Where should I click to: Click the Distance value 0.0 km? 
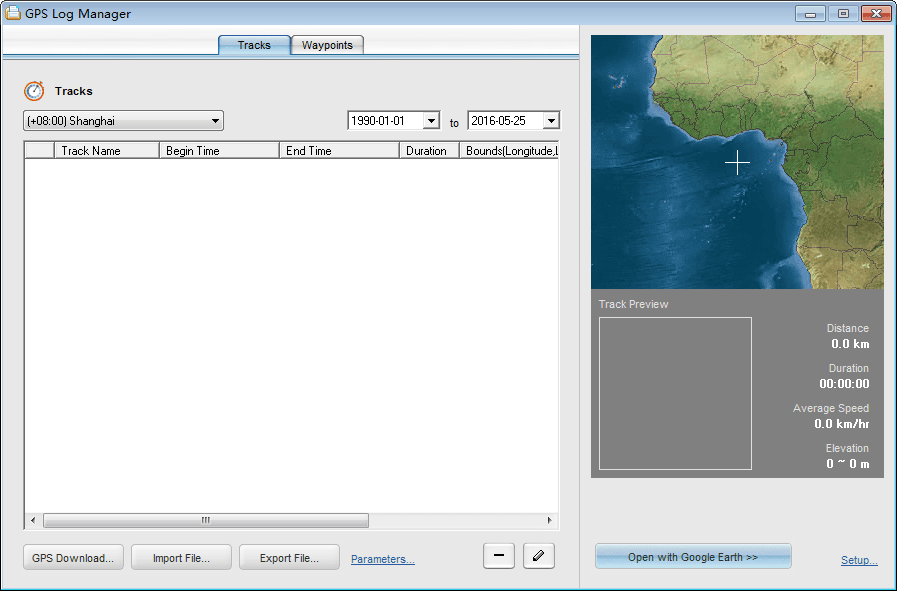click(x=850, y=344)
